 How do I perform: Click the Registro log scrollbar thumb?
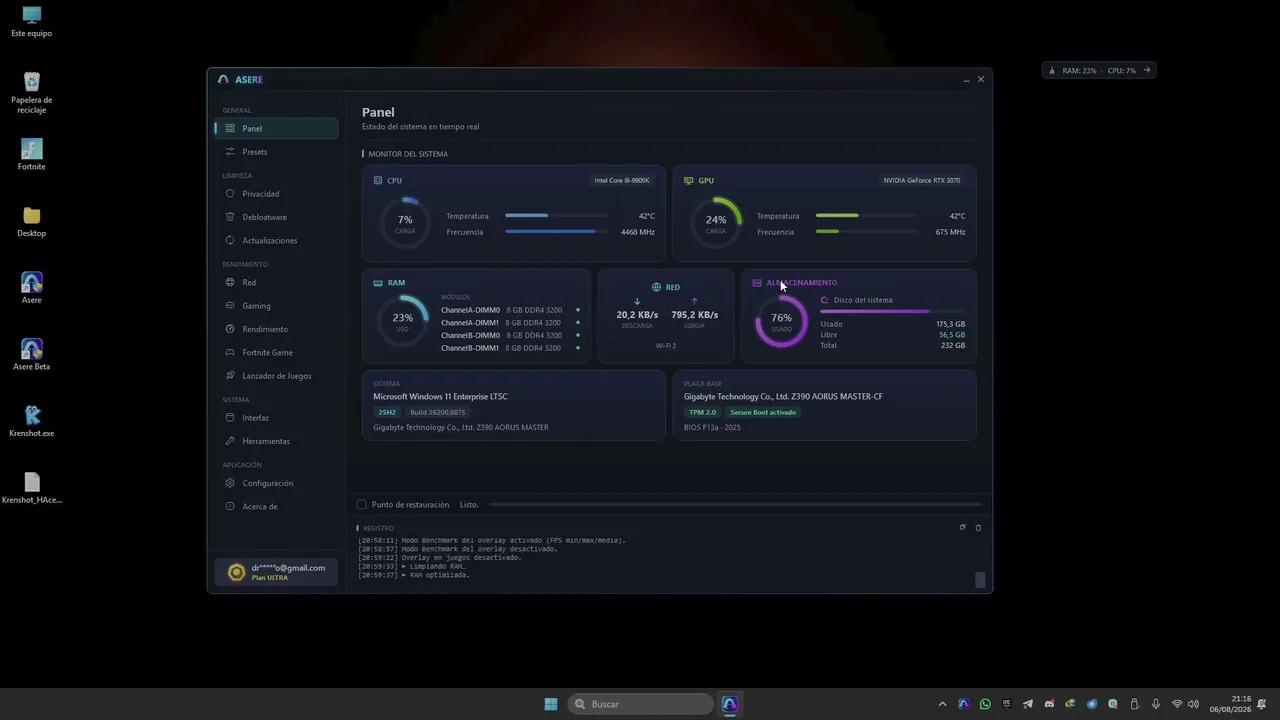[980, 580]
